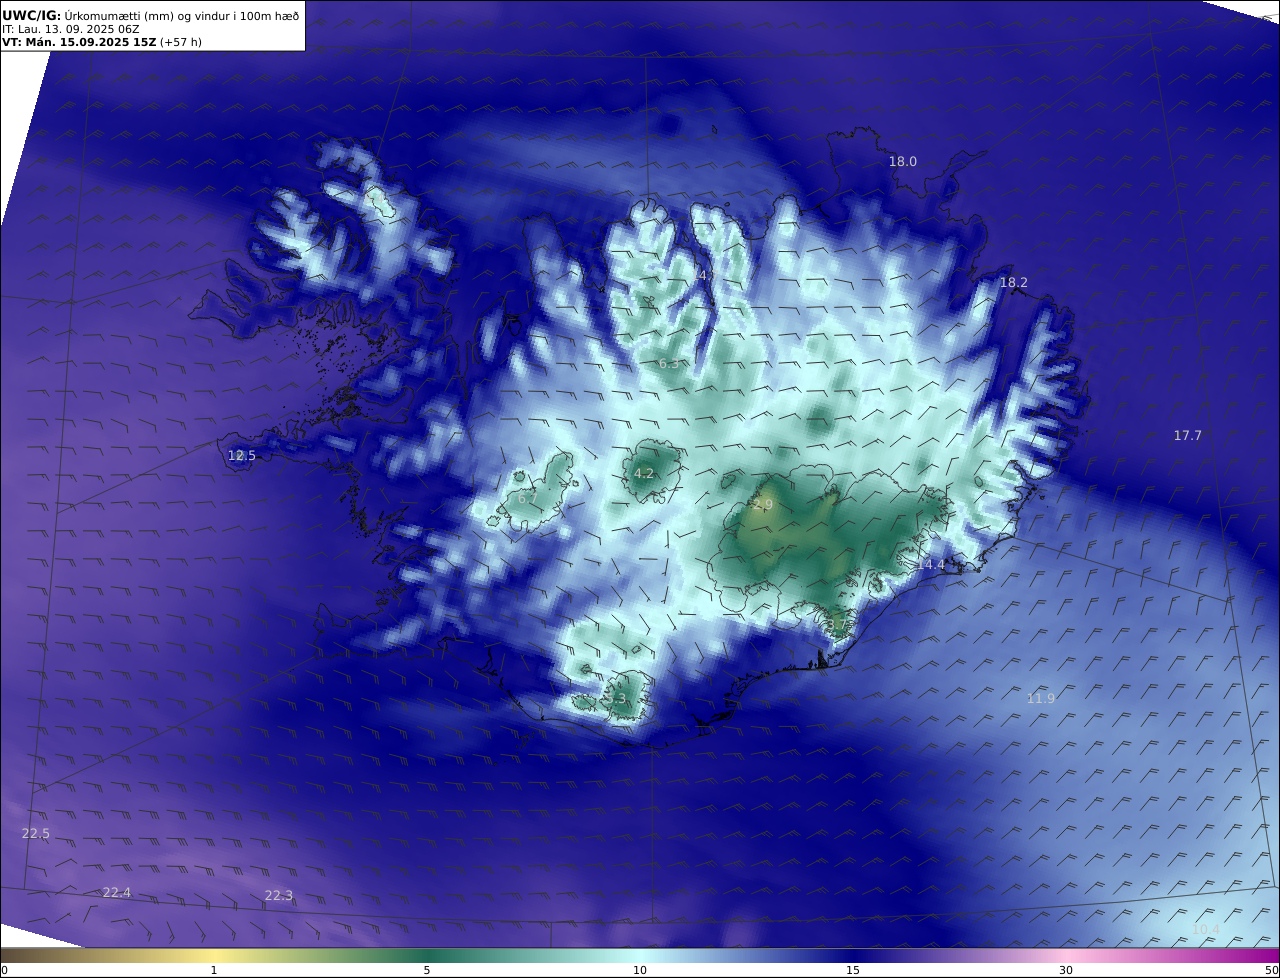The width and height of the screenshot is (1280, 978).
Task: Click the 22.3 value label
Action: coord(279,895)
